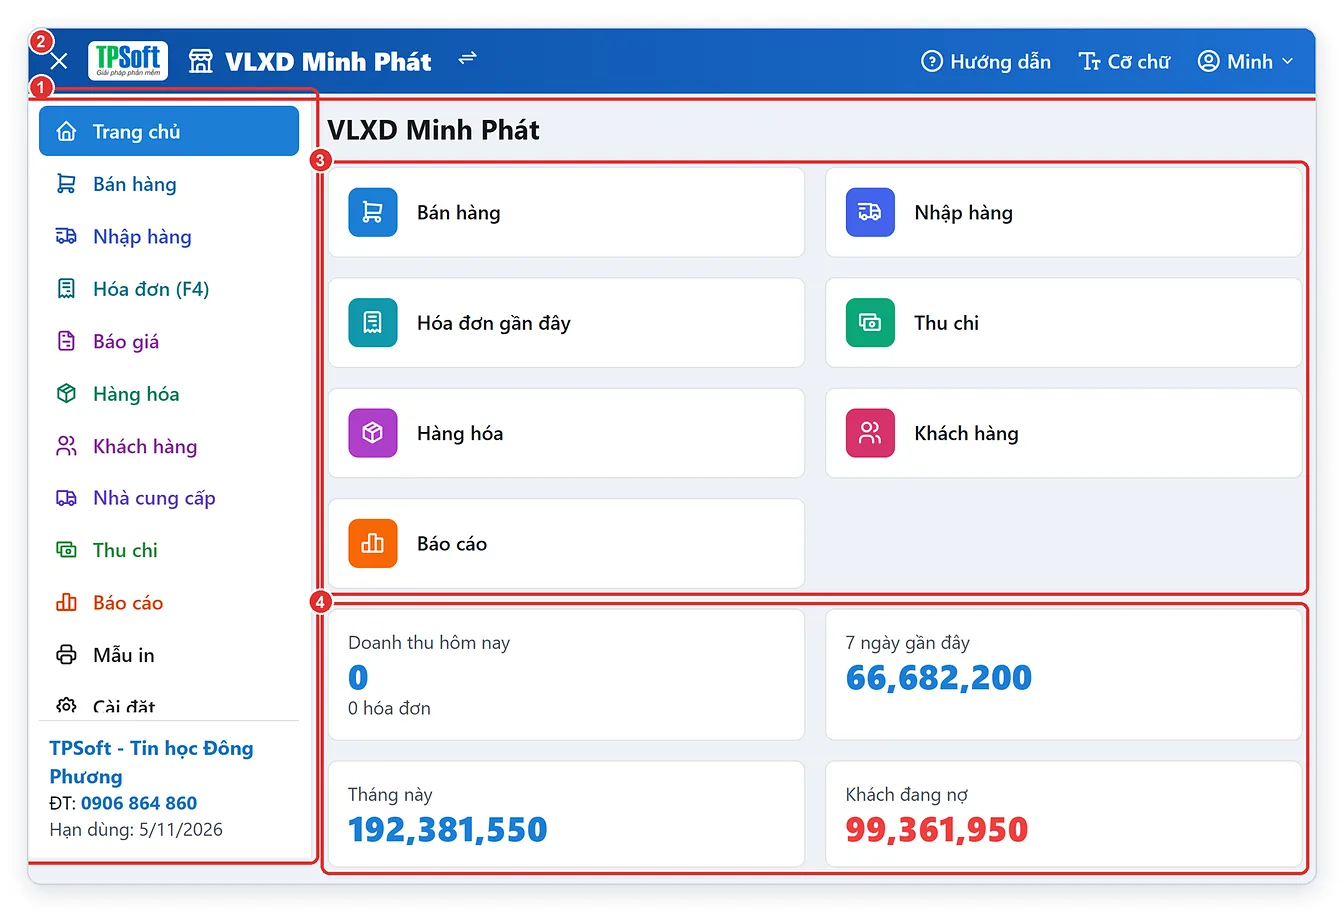1344x912 pixels.
Task: Open the Thu chi dashboard card
Action: pyautogui.click(x=1064, y=322)
